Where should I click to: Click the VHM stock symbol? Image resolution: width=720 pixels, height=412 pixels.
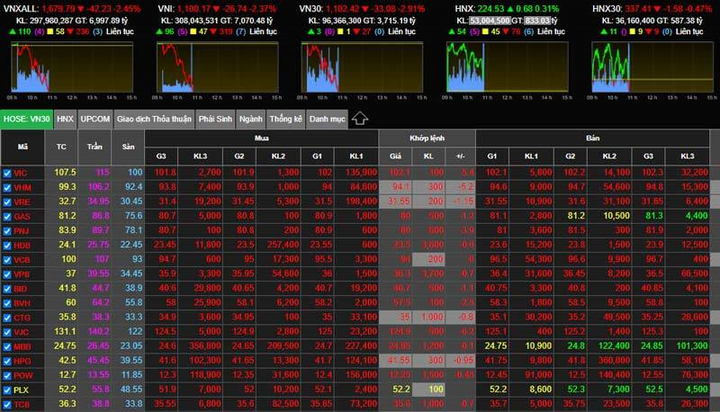coord(22,187)
